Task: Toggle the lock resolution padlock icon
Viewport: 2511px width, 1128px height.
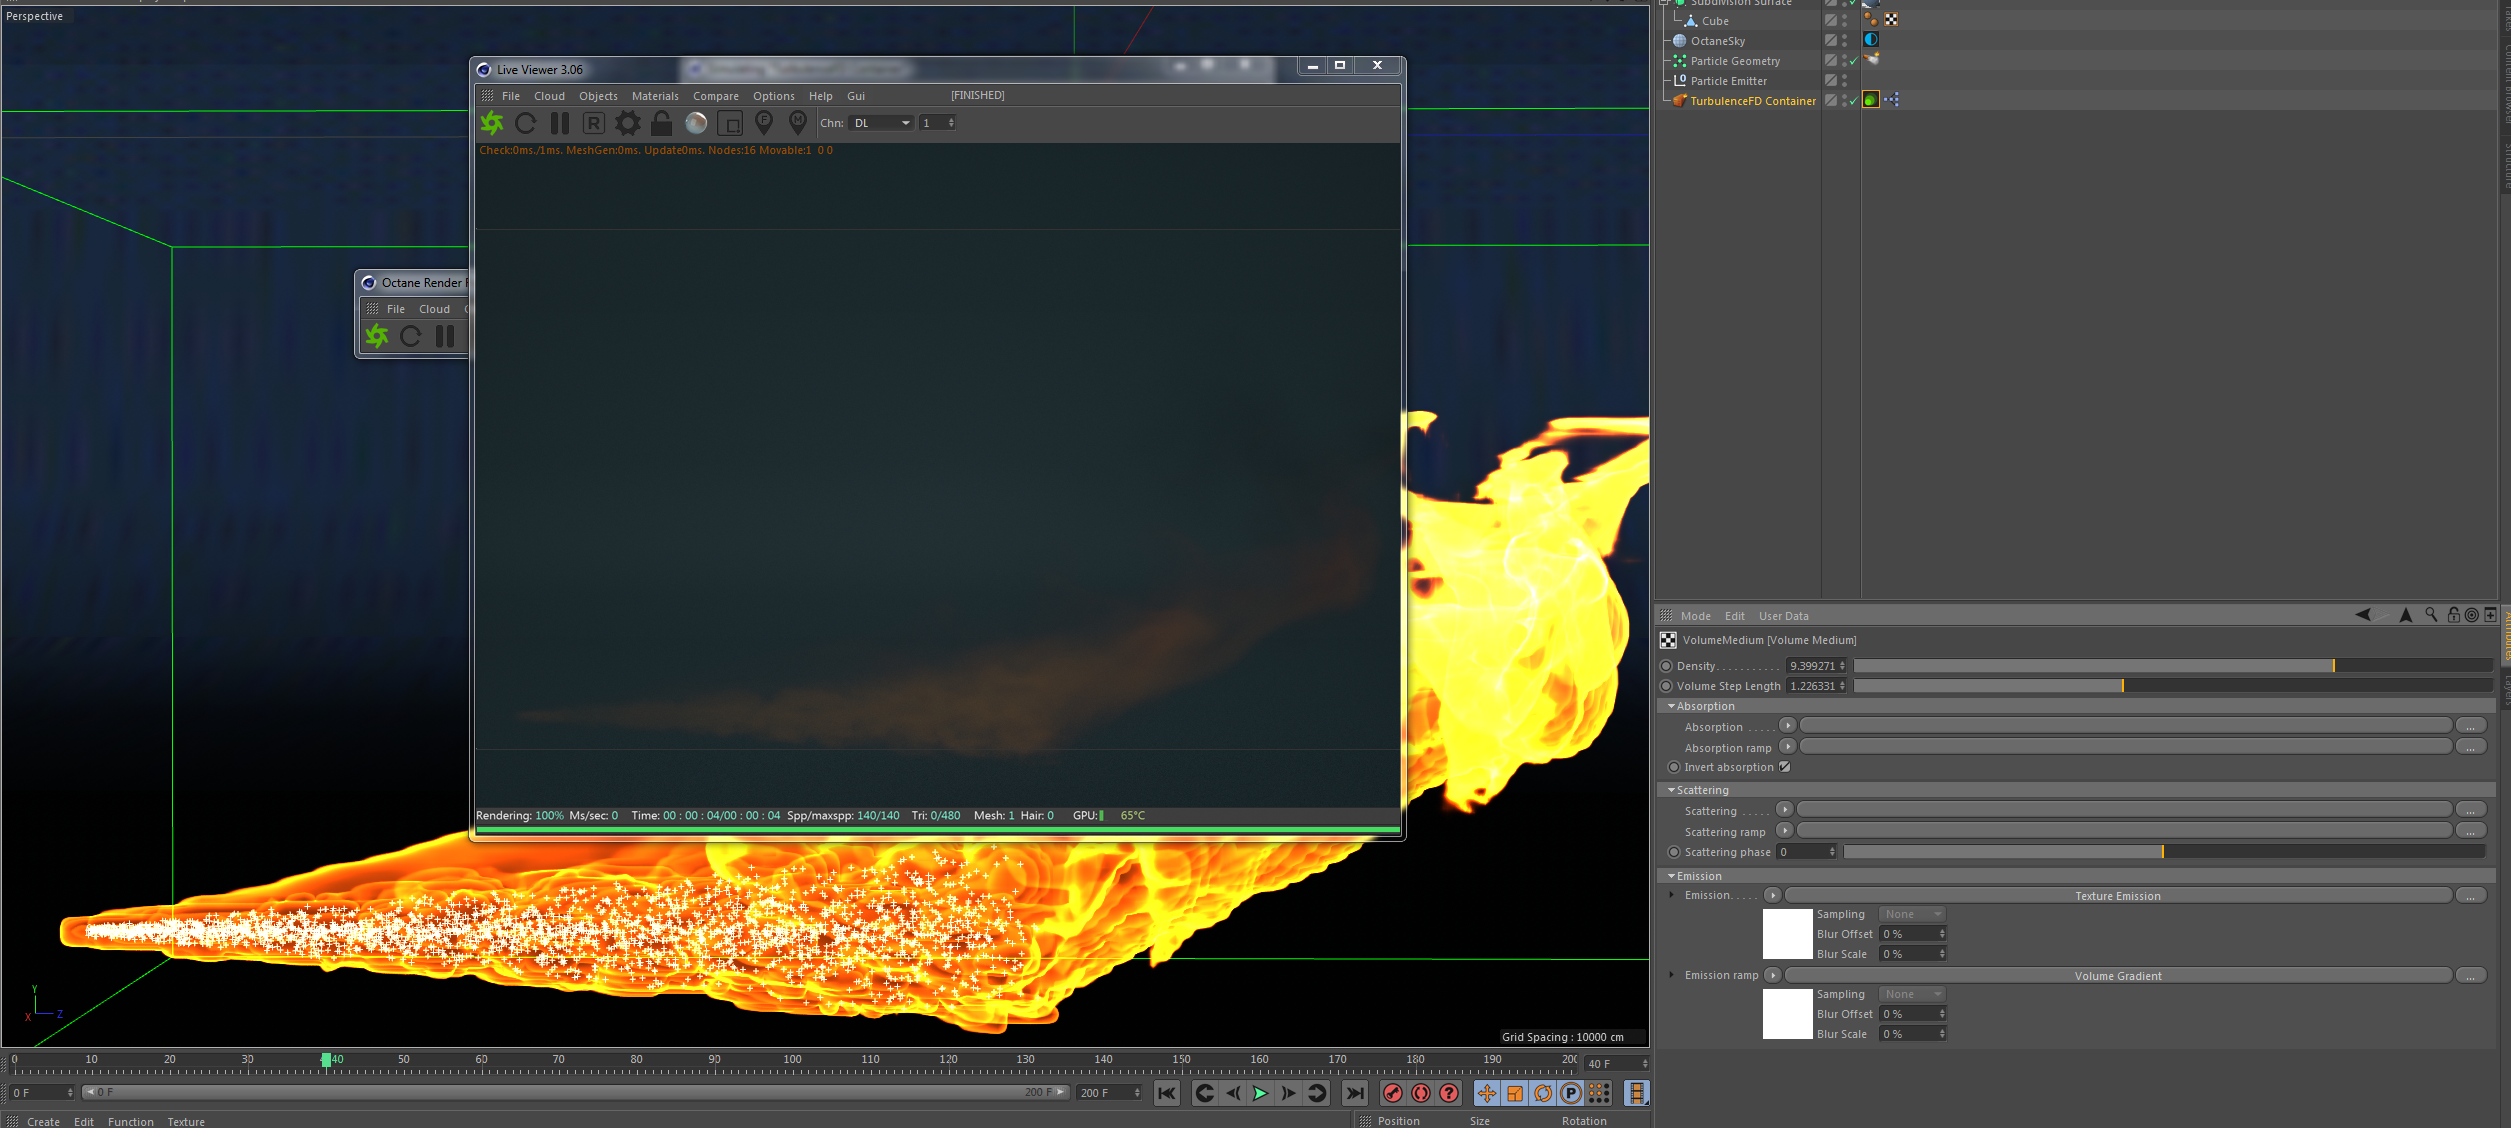Action: pos(661,123)
